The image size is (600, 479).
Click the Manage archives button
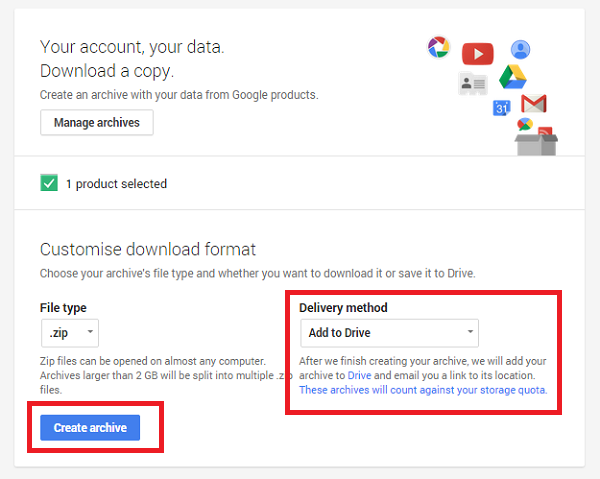click(97, 122)
